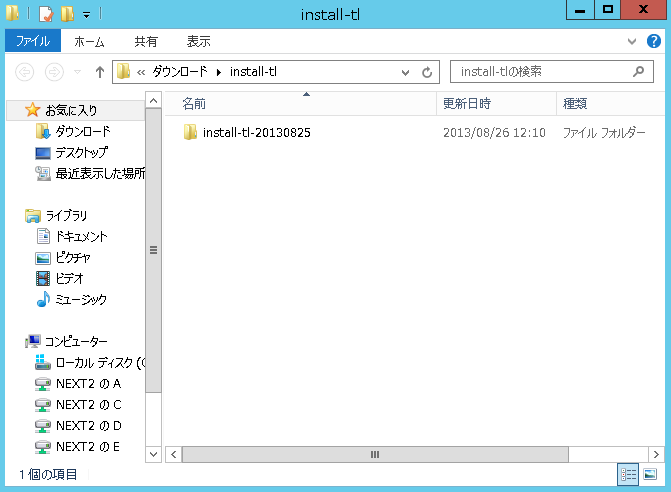The width and height of the screenshot is (671, 492).
Task: Sort by 更新日時 column header
Action: coord(466,103)
